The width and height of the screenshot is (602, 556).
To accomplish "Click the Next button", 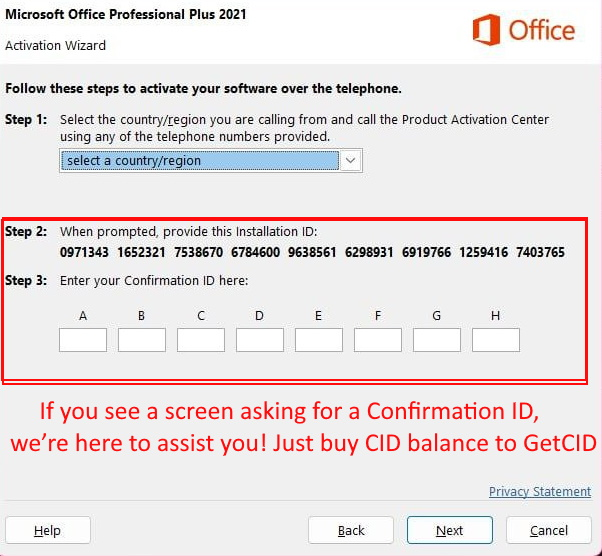I will click(x=450, y=530).
